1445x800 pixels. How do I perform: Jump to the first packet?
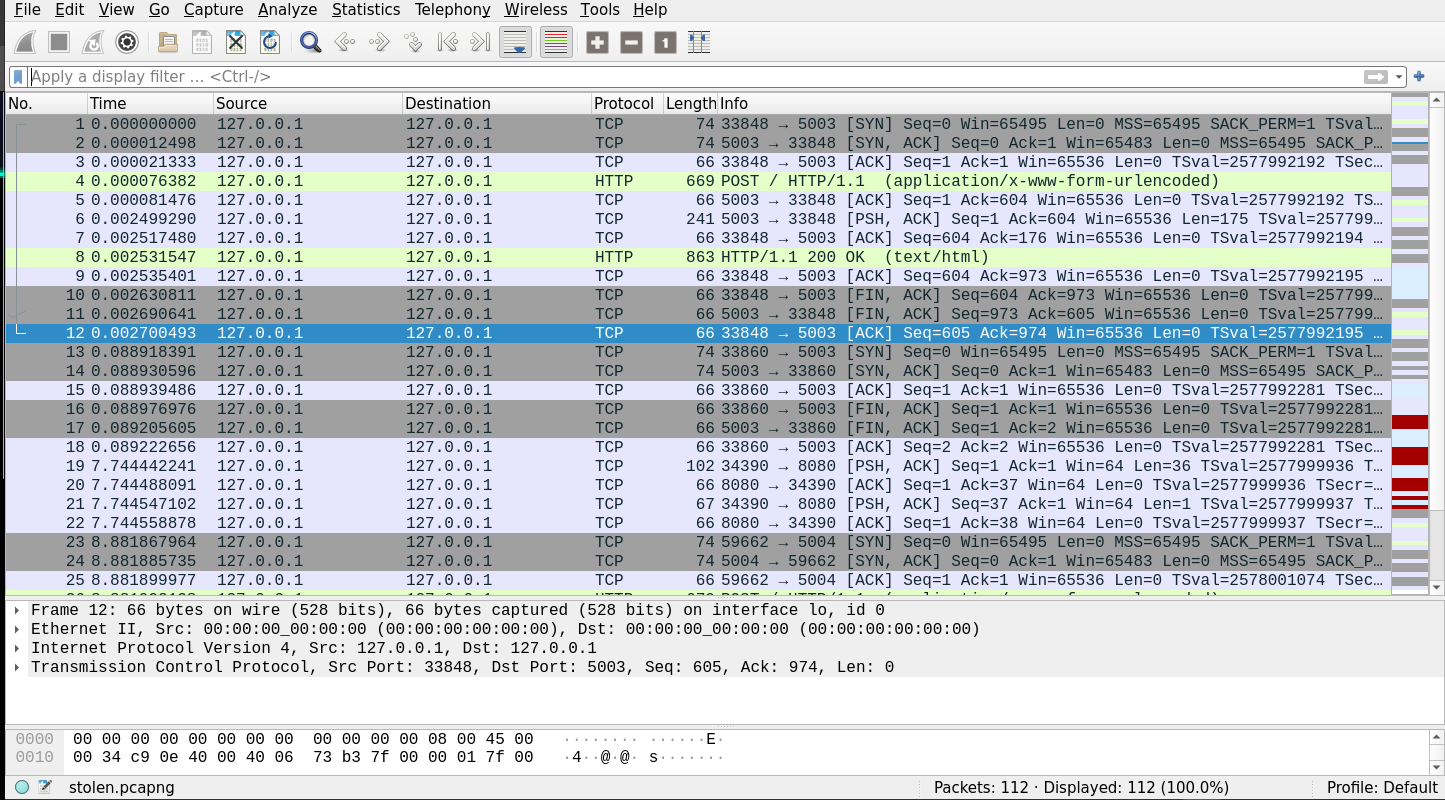point(447,42)
